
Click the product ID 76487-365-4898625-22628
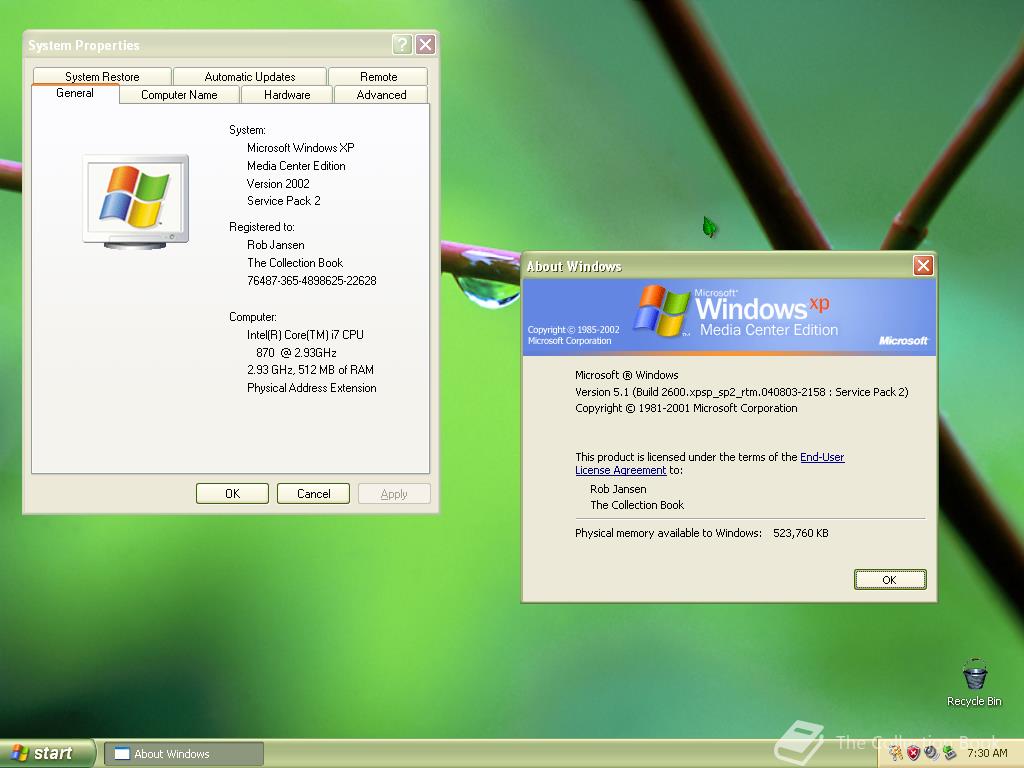pos(312,281)
